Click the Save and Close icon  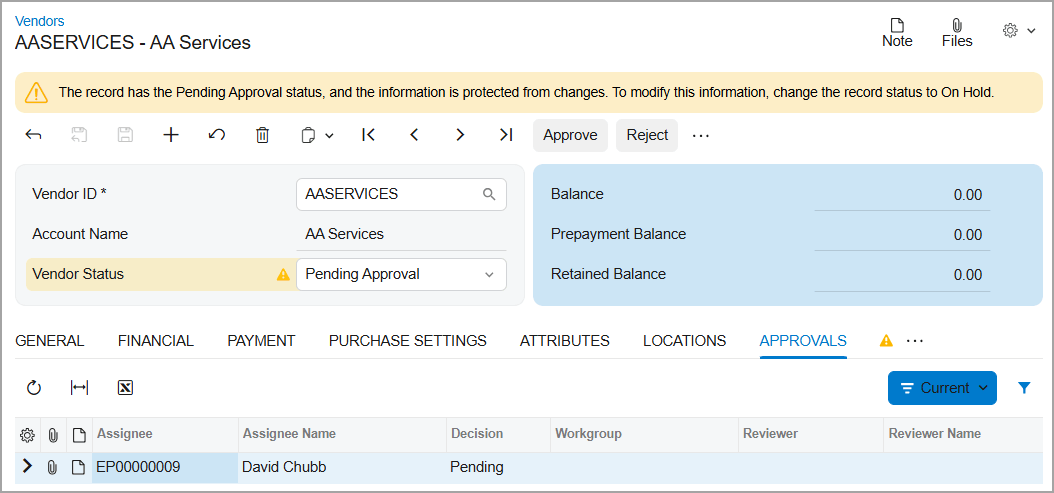tap(79, 135)
